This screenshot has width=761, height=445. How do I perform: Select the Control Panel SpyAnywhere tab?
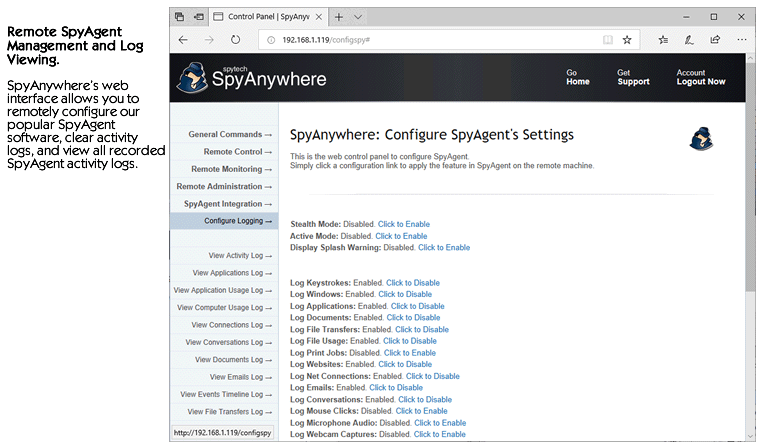pyautogui.click(x=268, y=17)
